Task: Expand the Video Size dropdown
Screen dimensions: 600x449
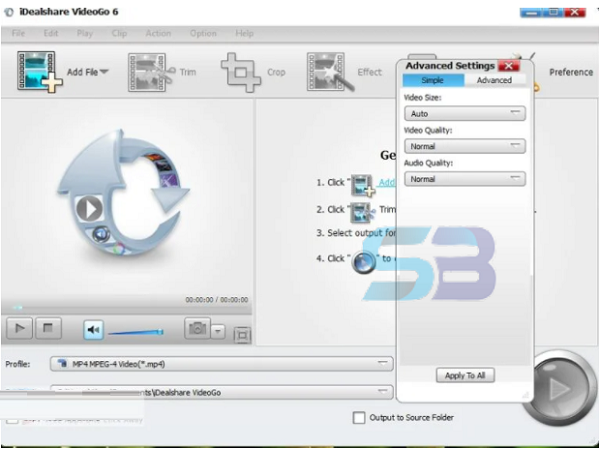Action: [465, 114]
